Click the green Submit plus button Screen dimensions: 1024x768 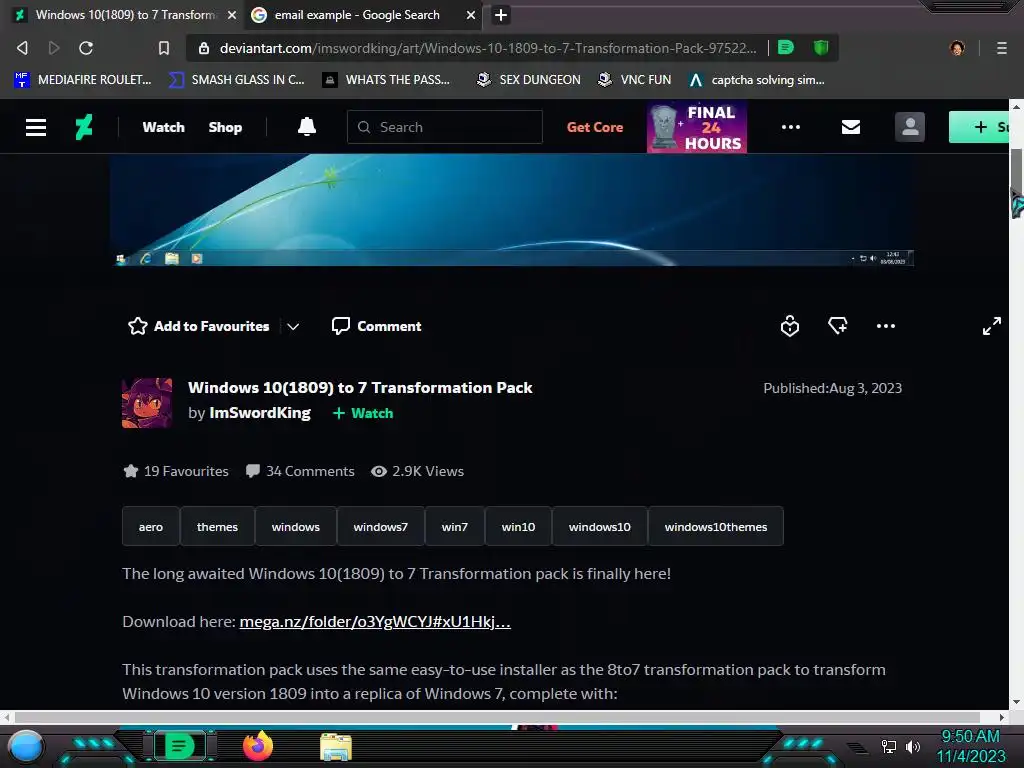(978, 127)
